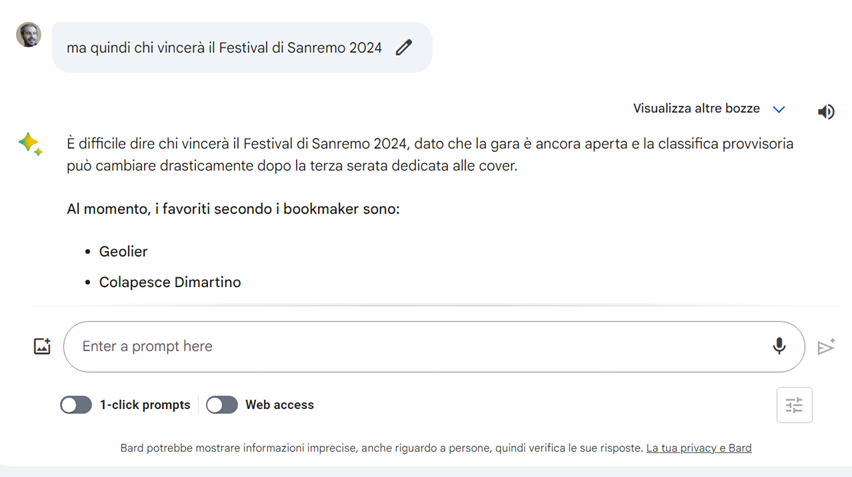
Task: Turn on the Web access switch
Action: [222, 405]
